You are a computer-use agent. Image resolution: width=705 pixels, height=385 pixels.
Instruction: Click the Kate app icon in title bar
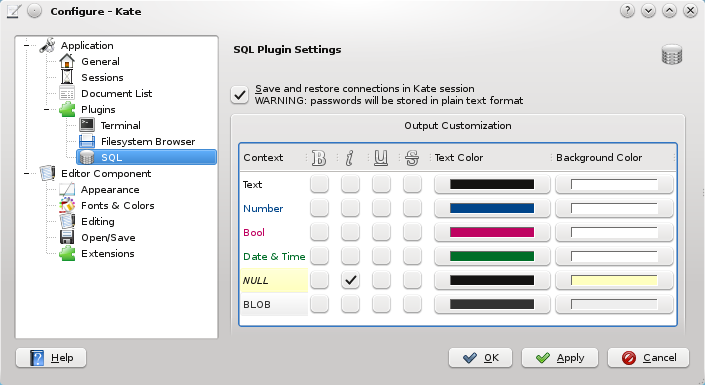pos(13,11)
